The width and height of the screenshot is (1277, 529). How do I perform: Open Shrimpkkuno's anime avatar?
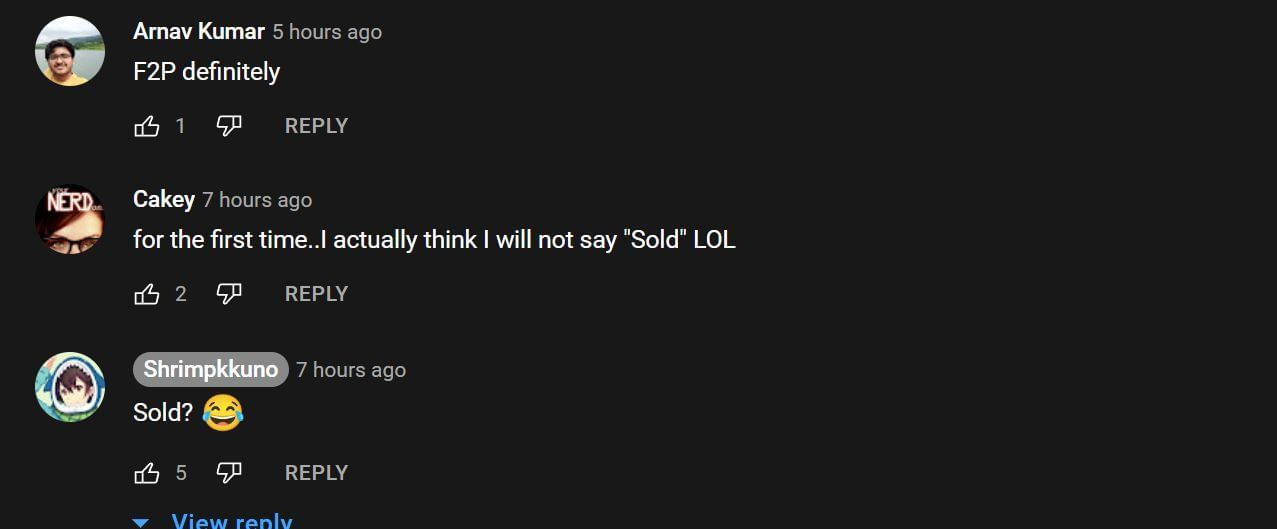coord(70,387)
